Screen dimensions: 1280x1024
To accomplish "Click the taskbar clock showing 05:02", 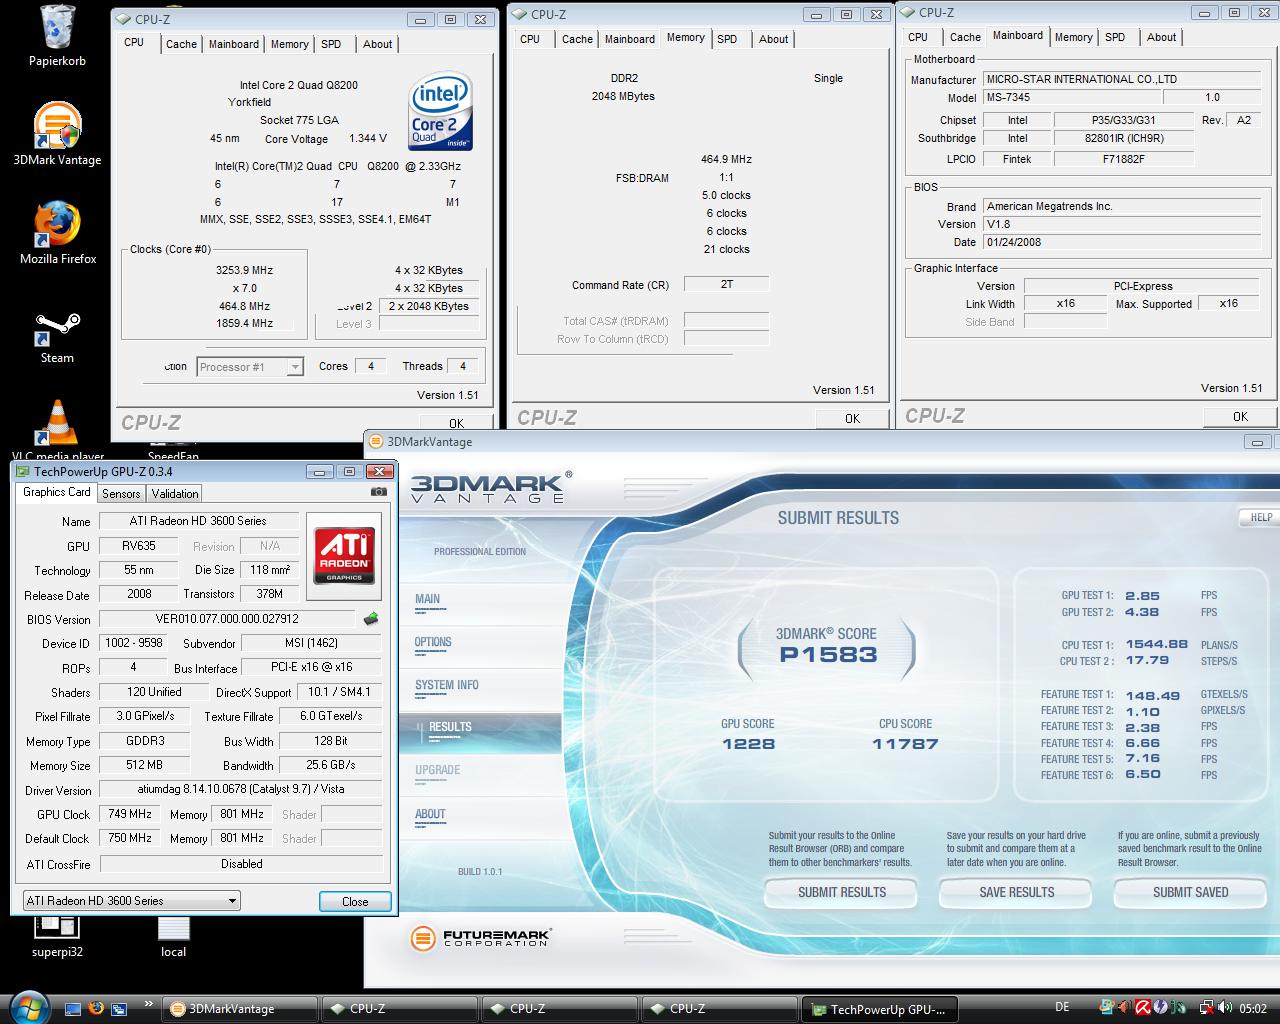I will 1252,1008.
